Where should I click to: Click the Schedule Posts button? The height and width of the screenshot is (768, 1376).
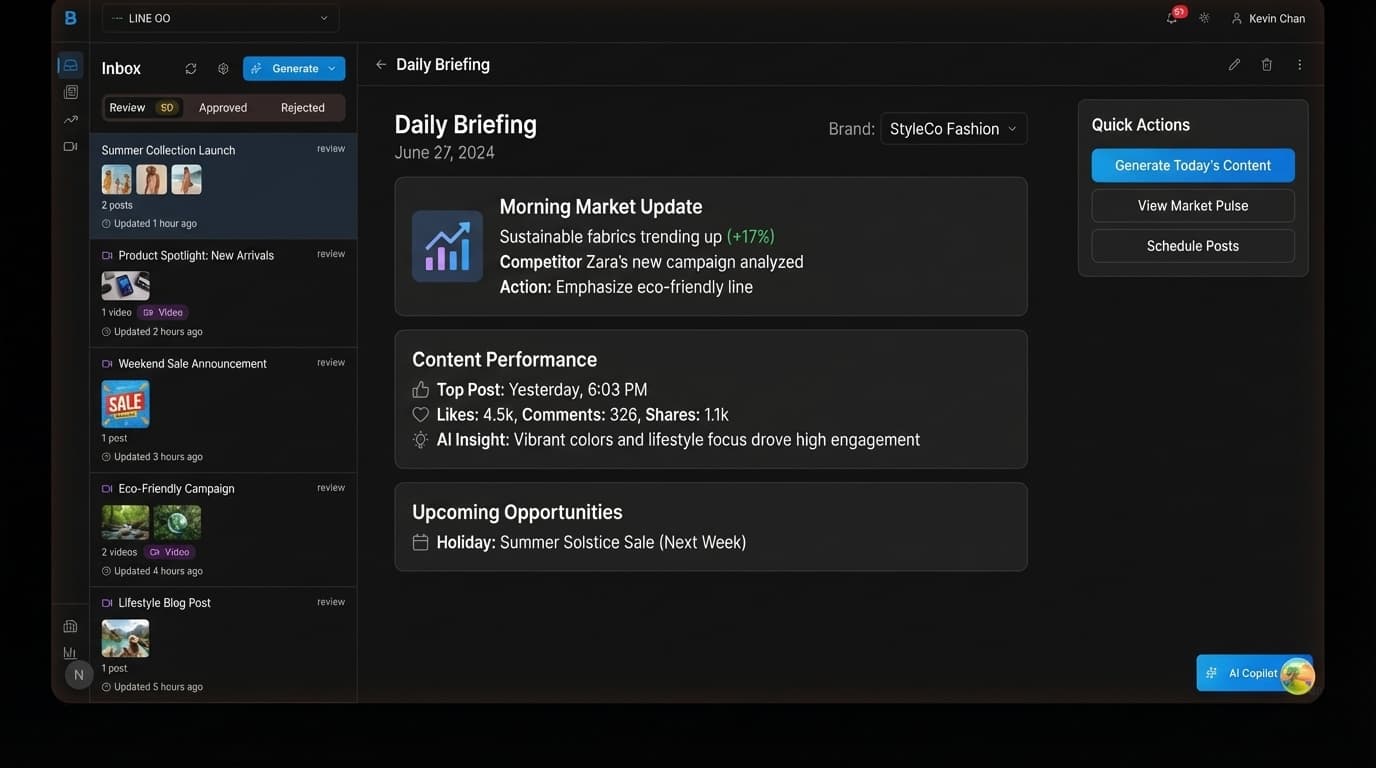pos(1193,245)
